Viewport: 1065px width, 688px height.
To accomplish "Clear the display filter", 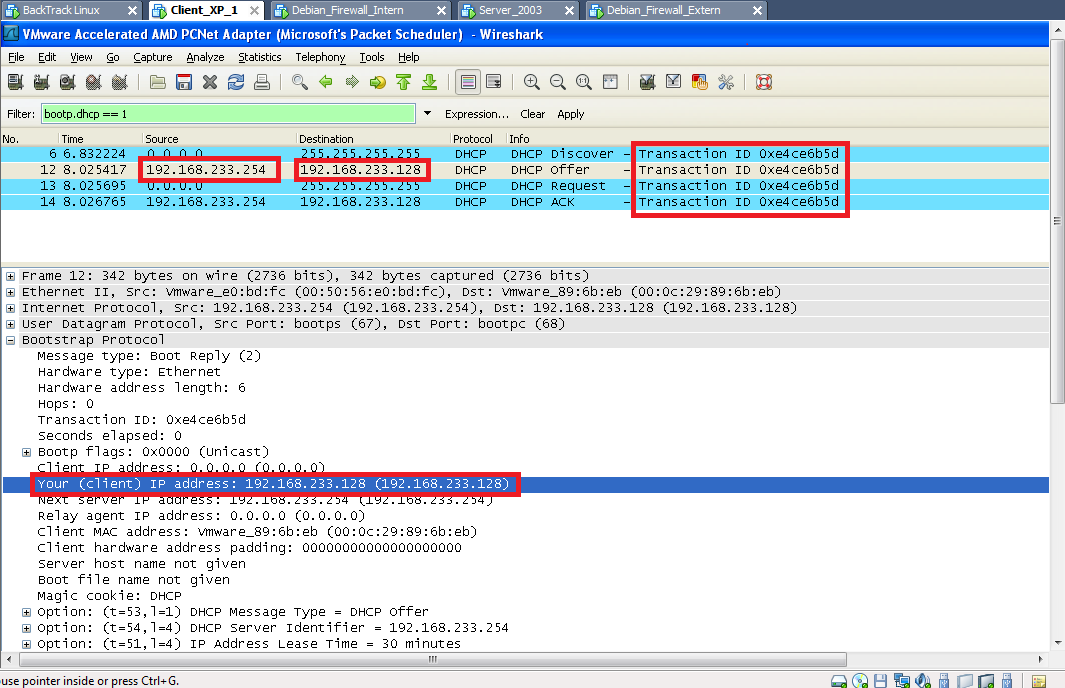I will (532, 114).
